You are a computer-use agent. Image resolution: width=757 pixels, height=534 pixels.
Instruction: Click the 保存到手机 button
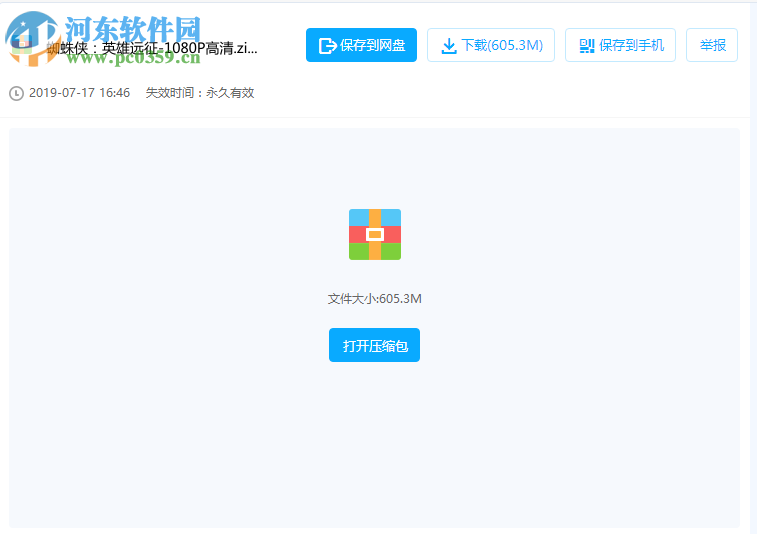pyautogui.click(x=620, y=45)
